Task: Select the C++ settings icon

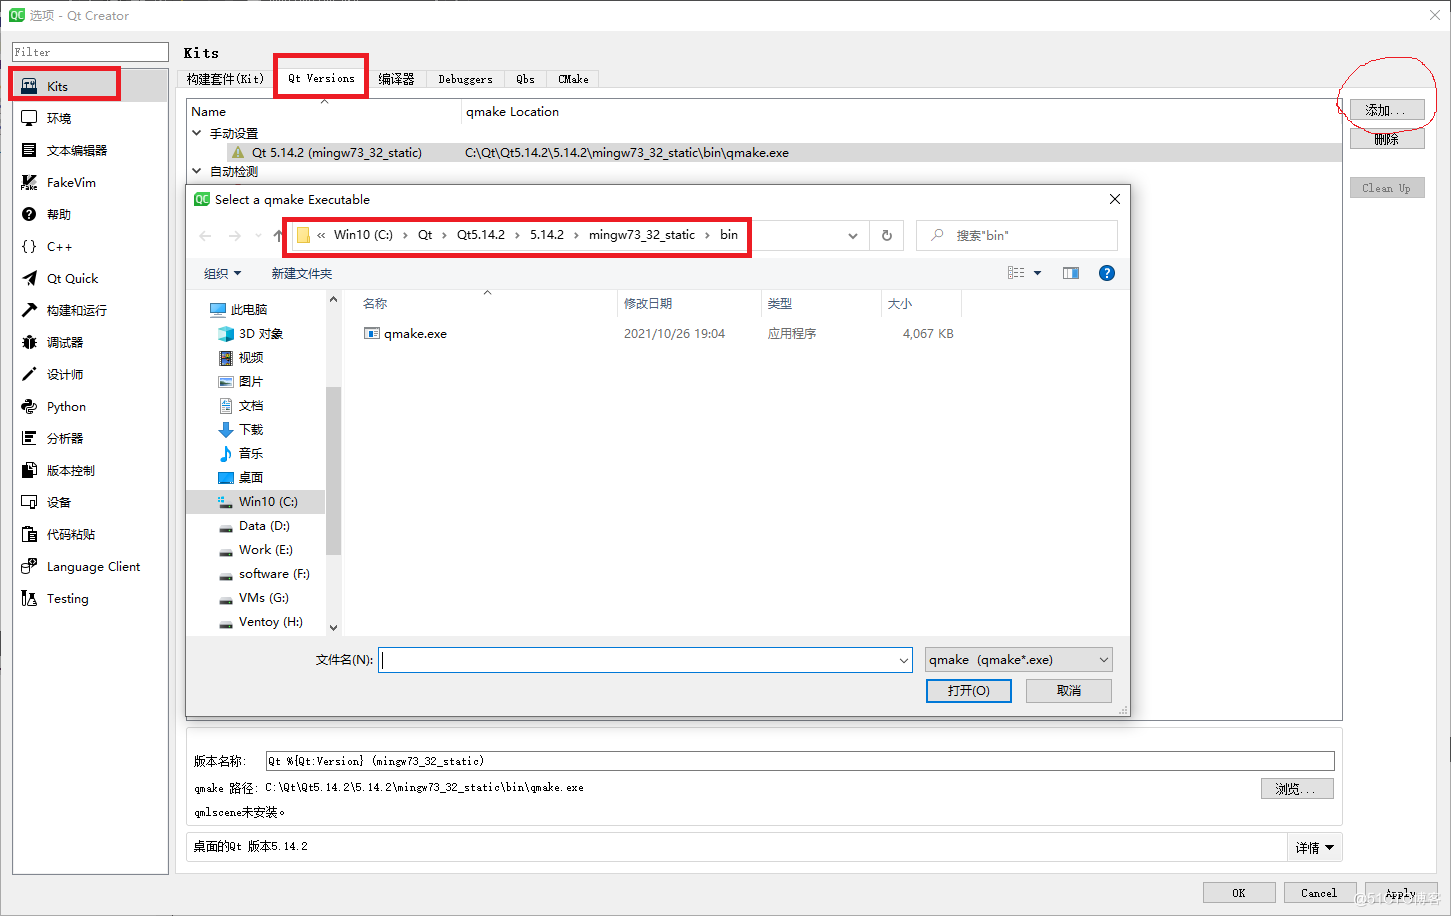Action: pyautogui.click(x=55, y=246)
